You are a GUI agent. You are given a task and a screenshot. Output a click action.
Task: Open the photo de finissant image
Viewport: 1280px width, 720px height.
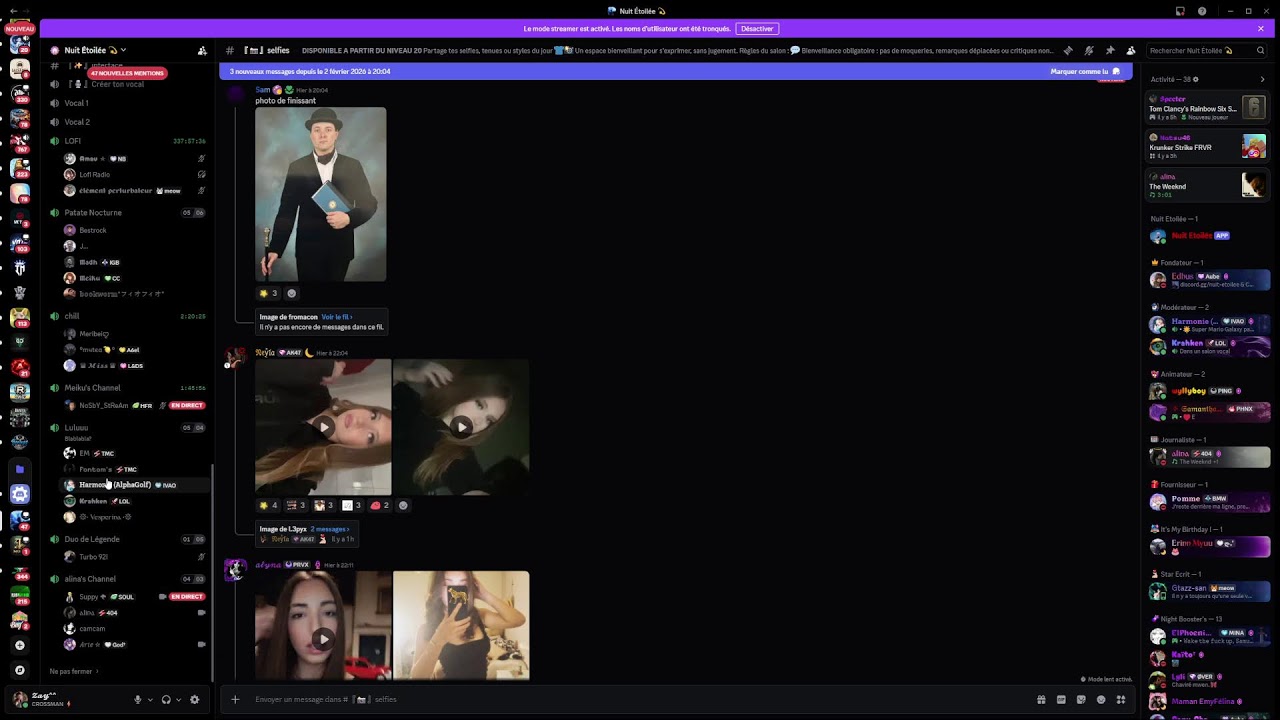320,194
